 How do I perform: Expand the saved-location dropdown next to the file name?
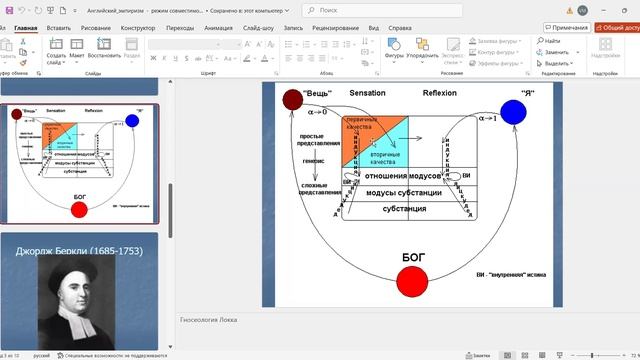pos(287,11)
